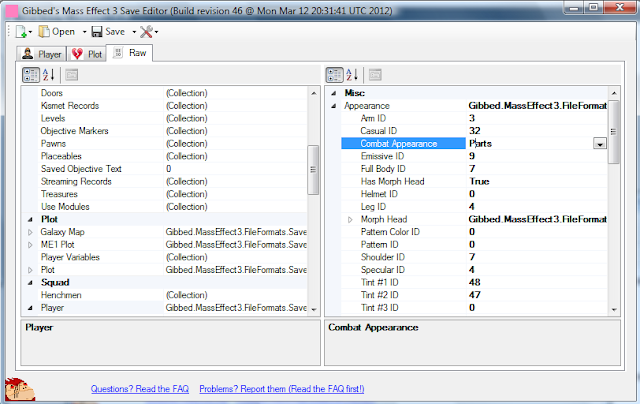Switch to the Player tab
The image size is (640, 404).
tap(42, 54)
